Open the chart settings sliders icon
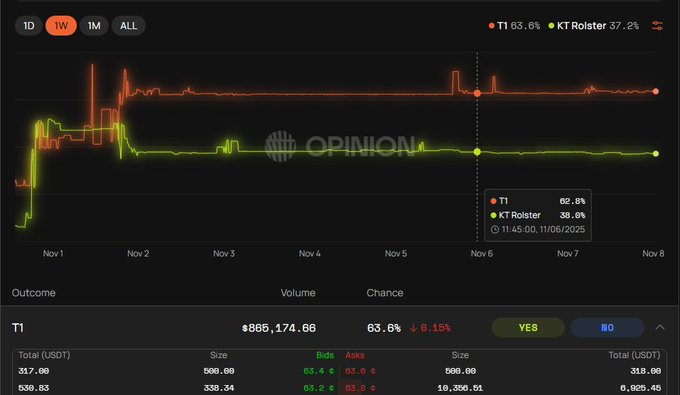 point(657,26)
